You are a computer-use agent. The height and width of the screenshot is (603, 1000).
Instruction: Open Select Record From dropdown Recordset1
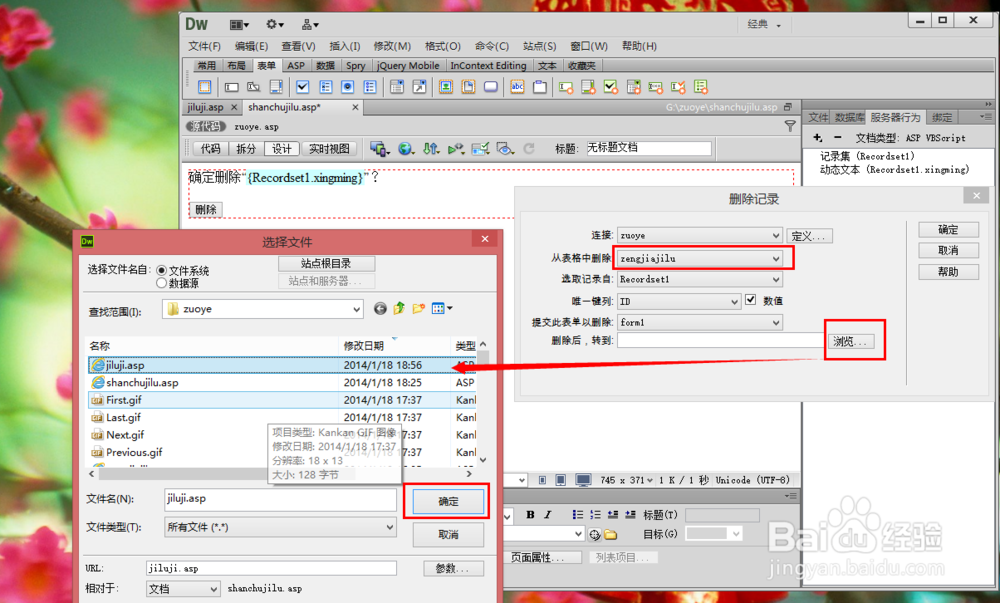[699, 279]
